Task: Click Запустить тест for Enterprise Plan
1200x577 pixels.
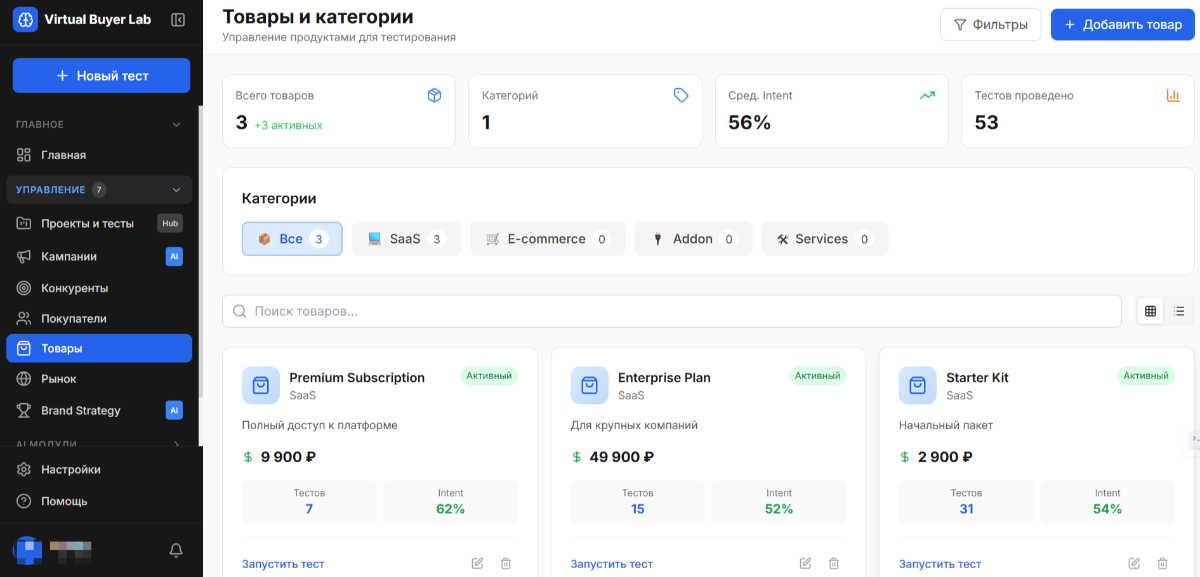Action: coord(612,564)
